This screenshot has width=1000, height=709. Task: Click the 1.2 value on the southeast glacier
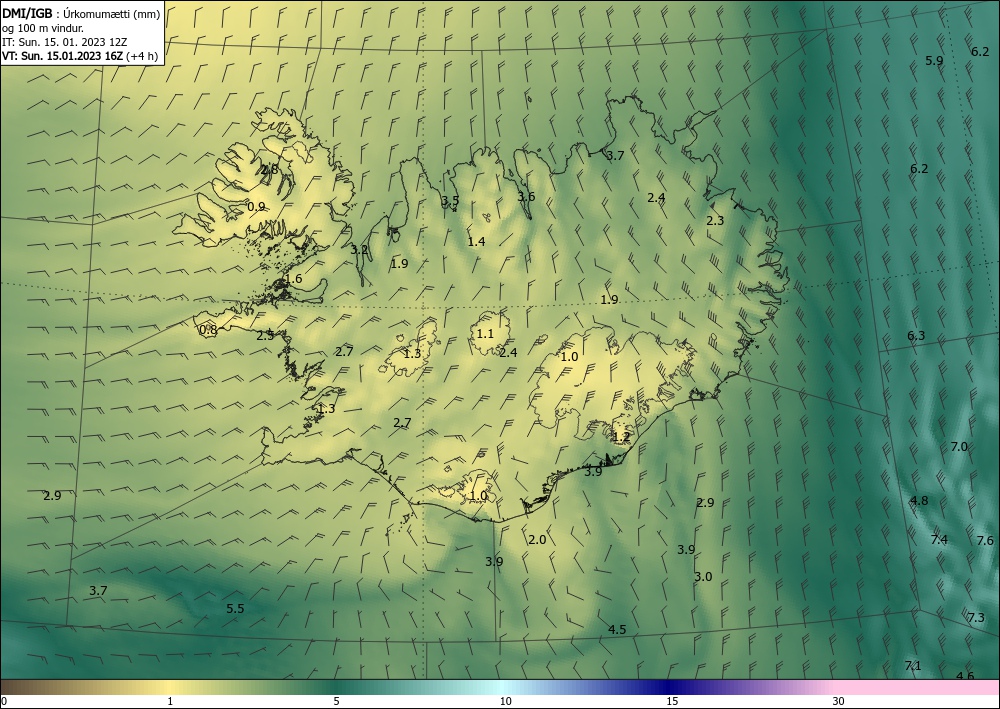click(621, 437)
